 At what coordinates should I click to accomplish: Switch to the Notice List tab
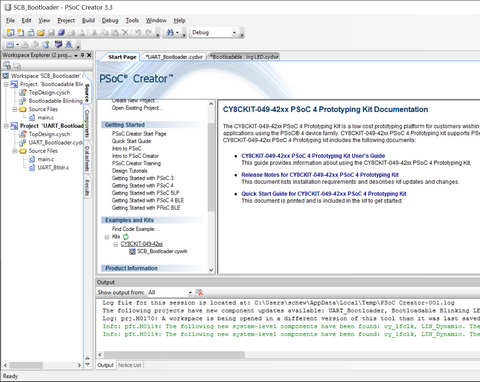130,365
